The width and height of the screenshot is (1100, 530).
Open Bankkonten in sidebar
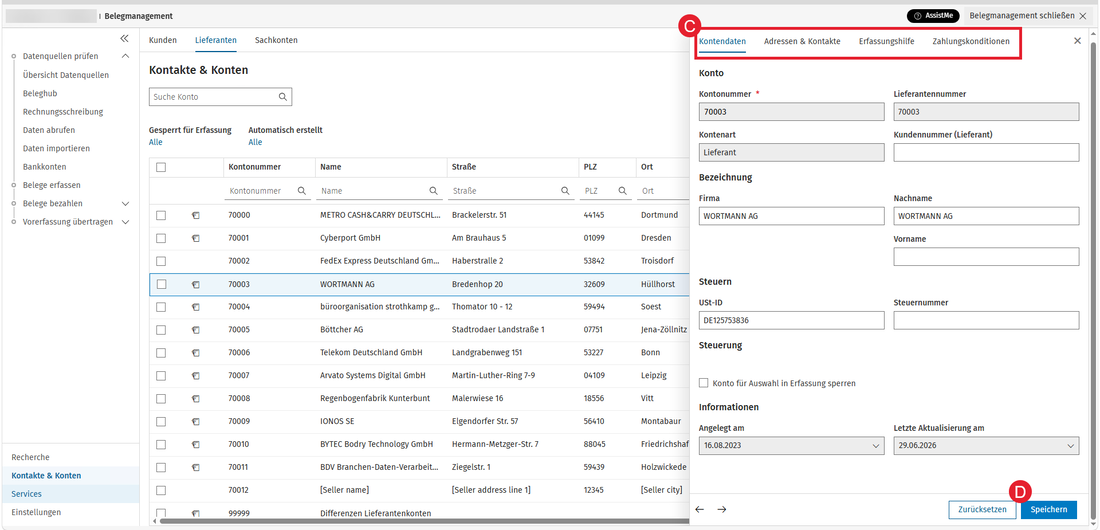(x=44, y=167)
